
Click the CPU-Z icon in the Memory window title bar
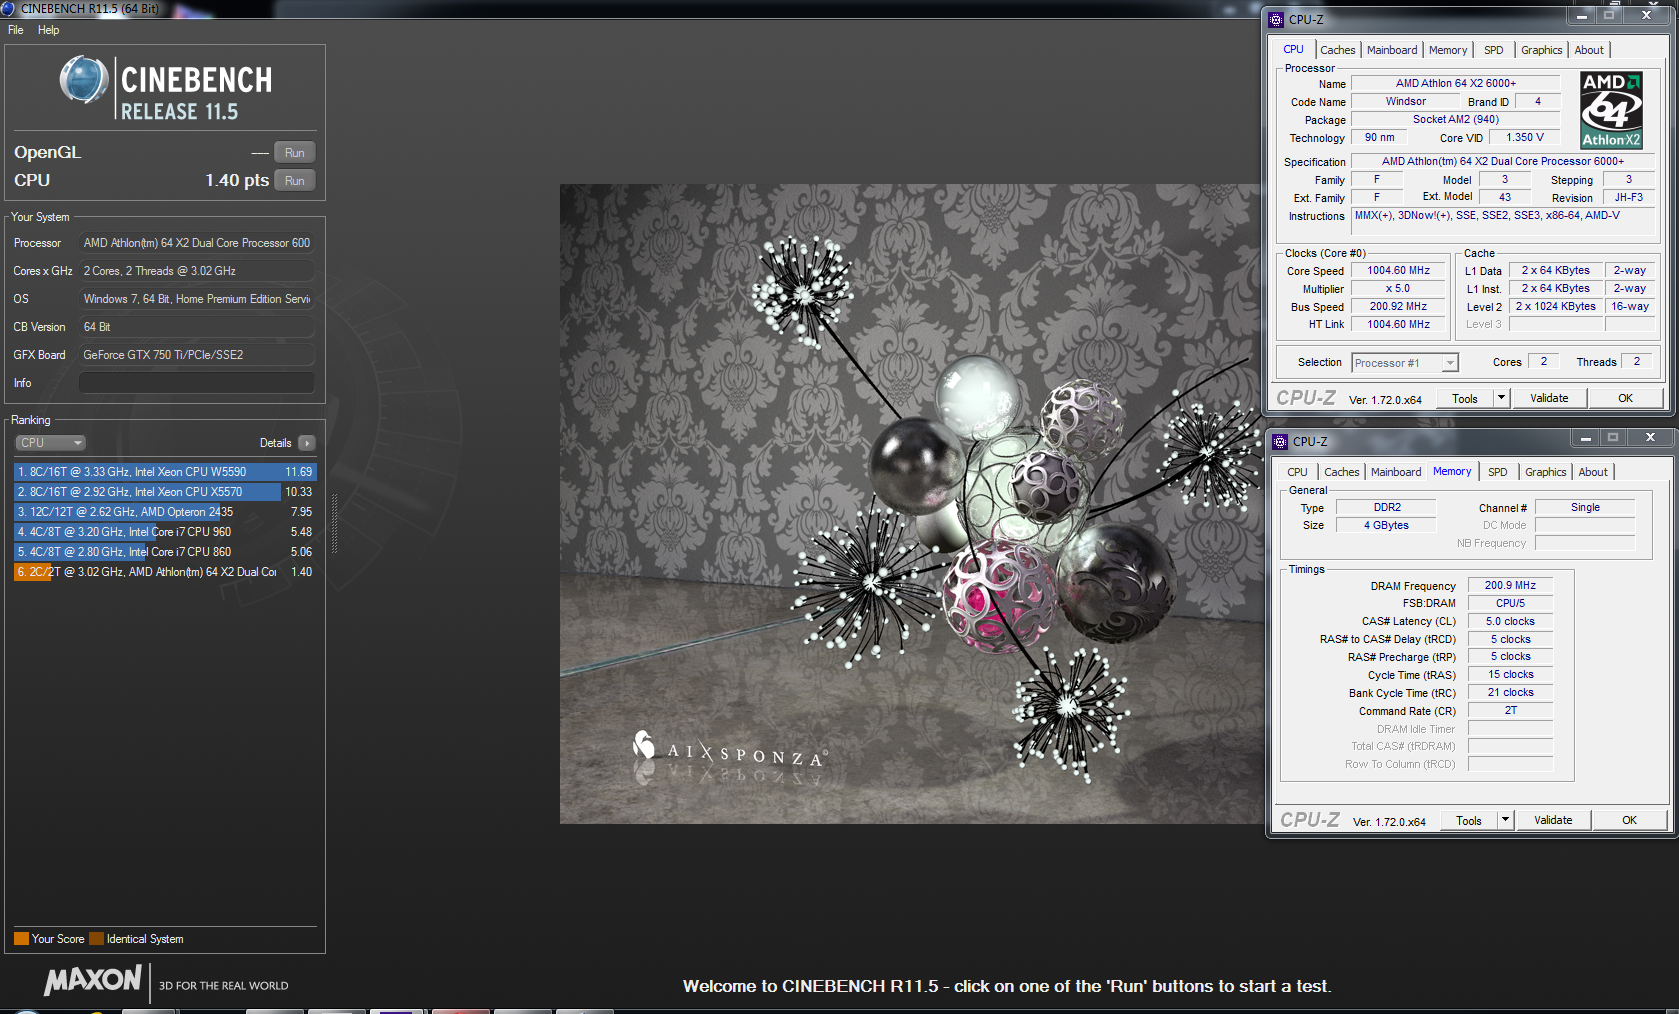[1280, 441]
